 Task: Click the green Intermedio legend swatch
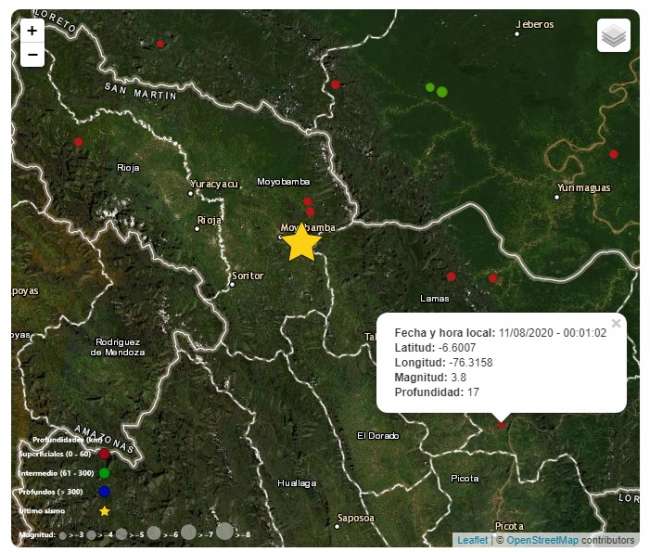(x=105, y=473)
